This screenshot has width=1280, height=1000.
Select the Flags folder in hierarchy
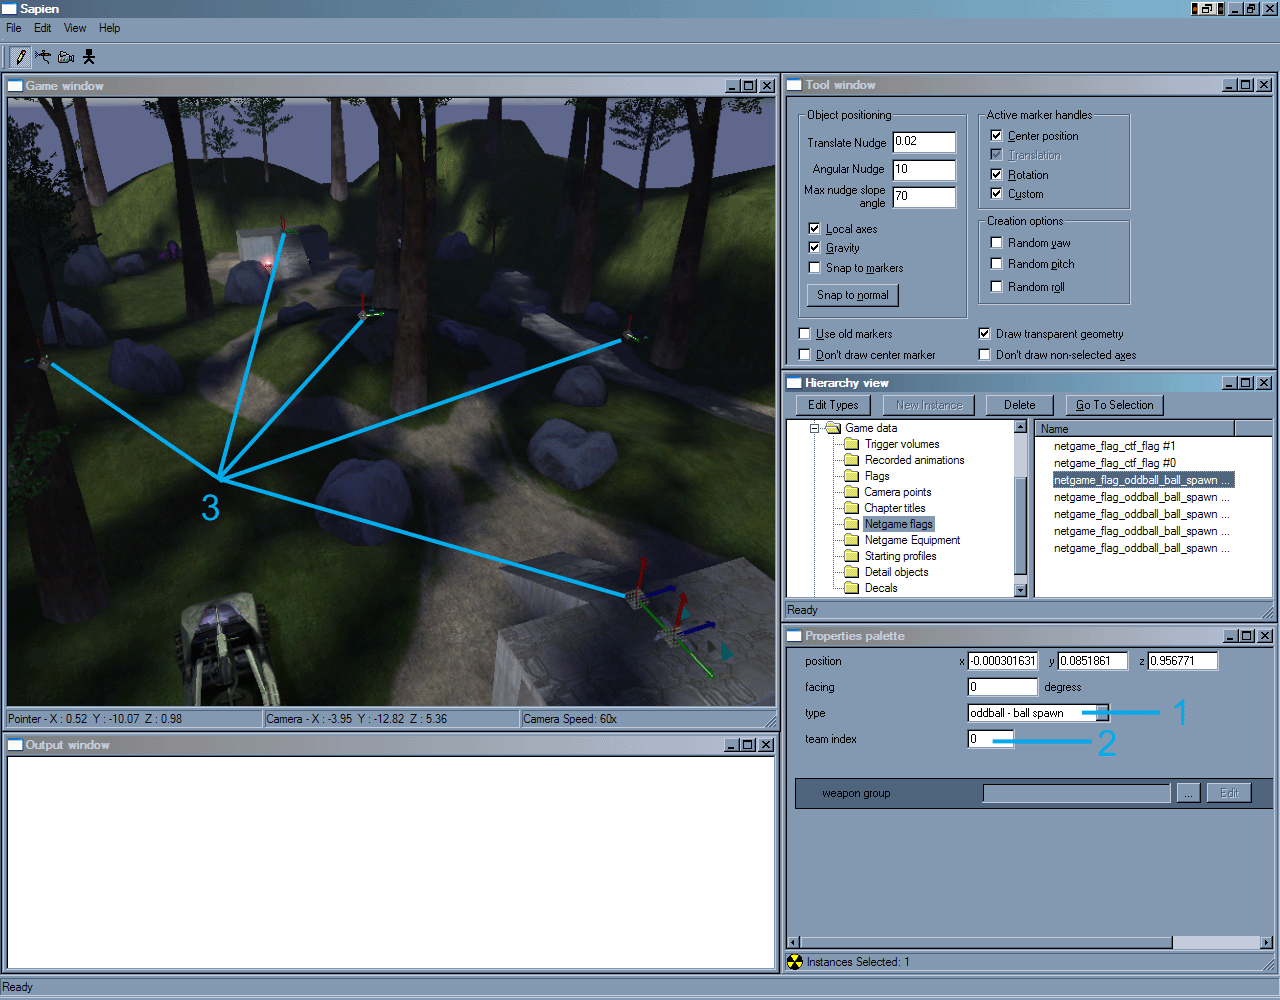877,476
